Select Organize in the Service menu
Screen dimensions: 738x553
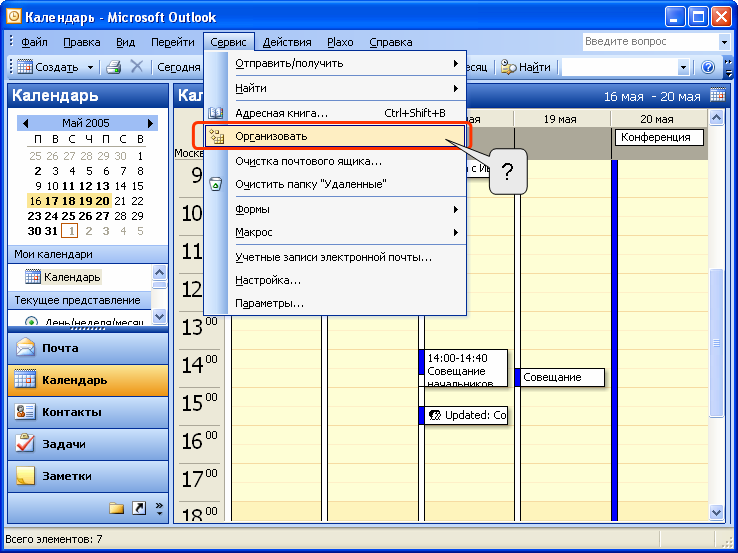tap(335, 136)
